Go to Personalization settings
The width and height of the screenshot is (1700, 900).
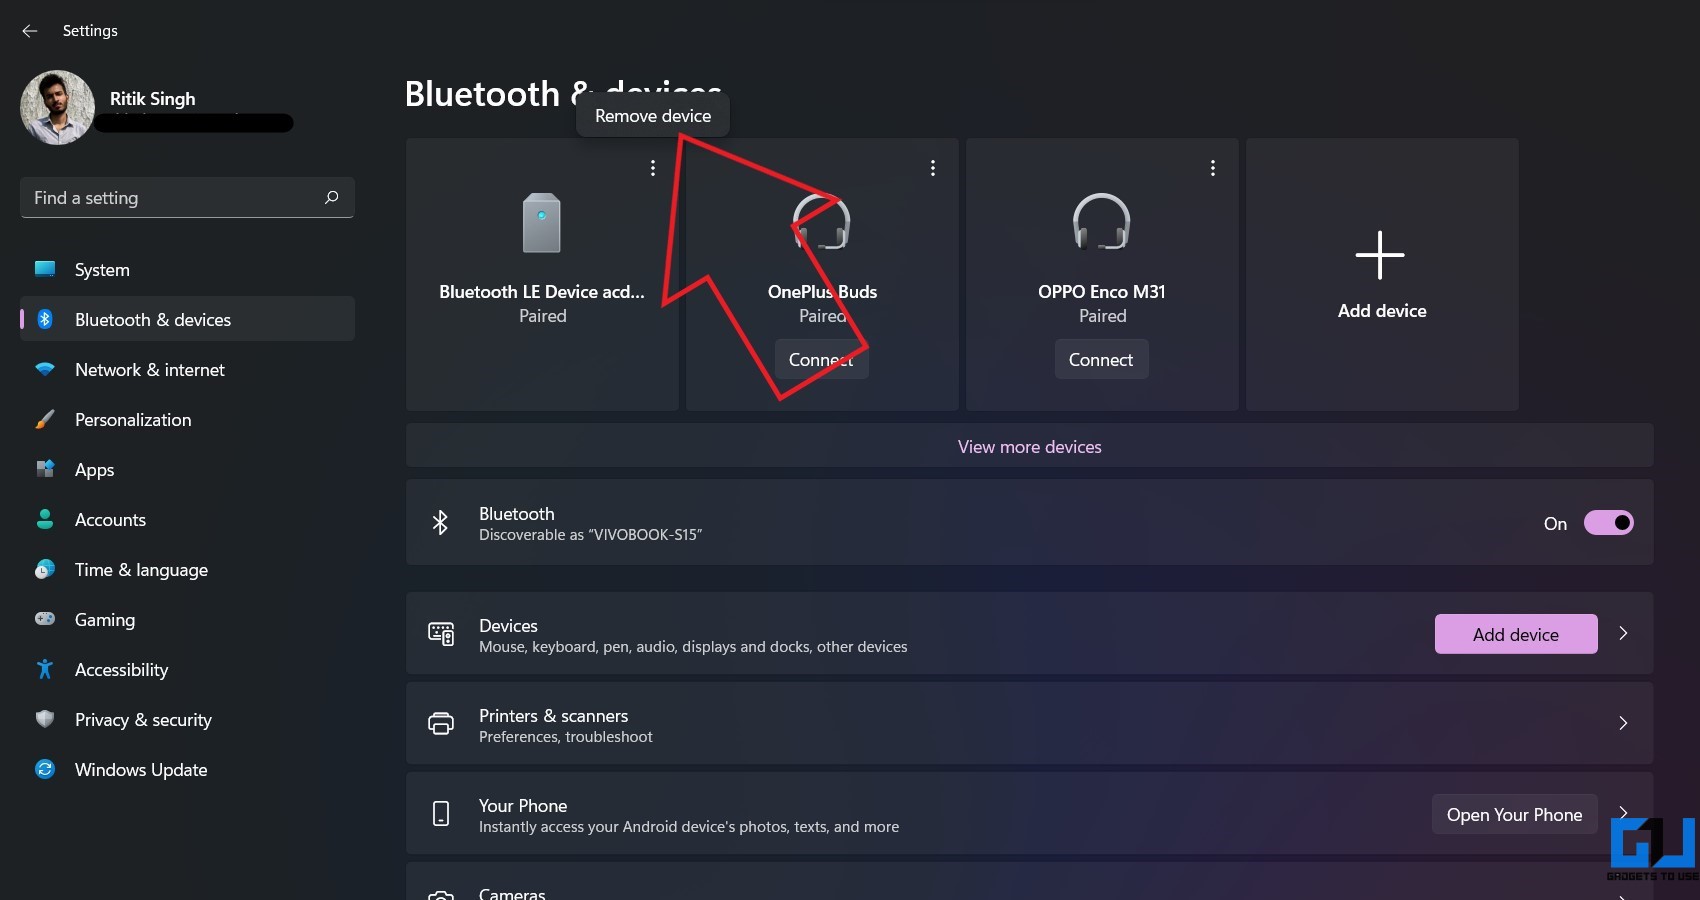[x=187, y=420]
